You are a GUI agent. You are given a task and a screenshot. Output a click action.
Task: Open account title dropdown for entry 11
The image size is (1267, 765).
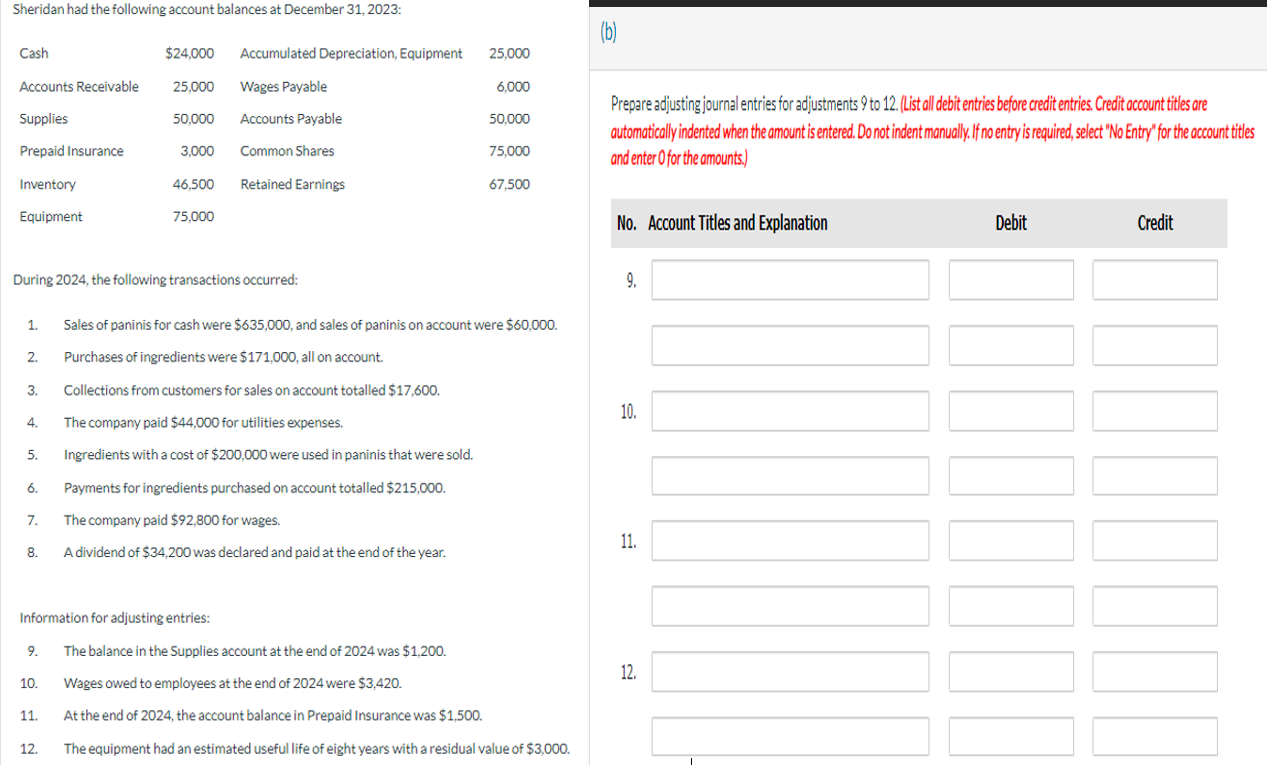(x=789, y=540)
